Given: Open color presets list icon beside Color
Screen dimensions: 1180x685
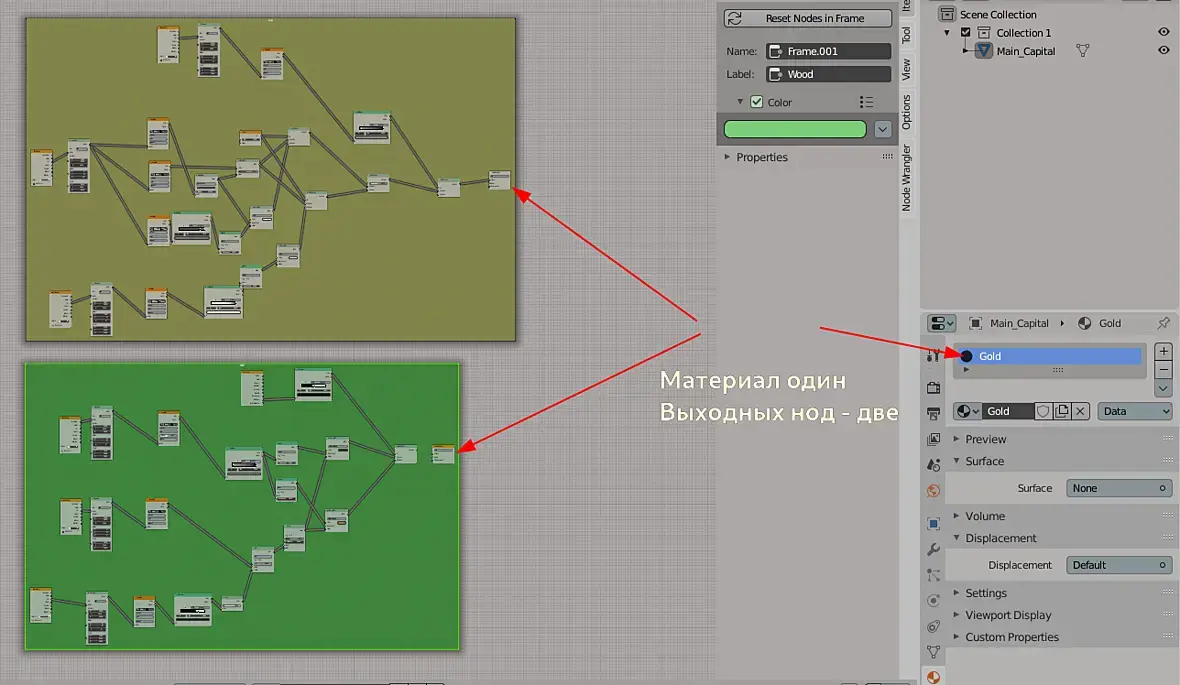Looking at the screenshot, I should [866, 102].
